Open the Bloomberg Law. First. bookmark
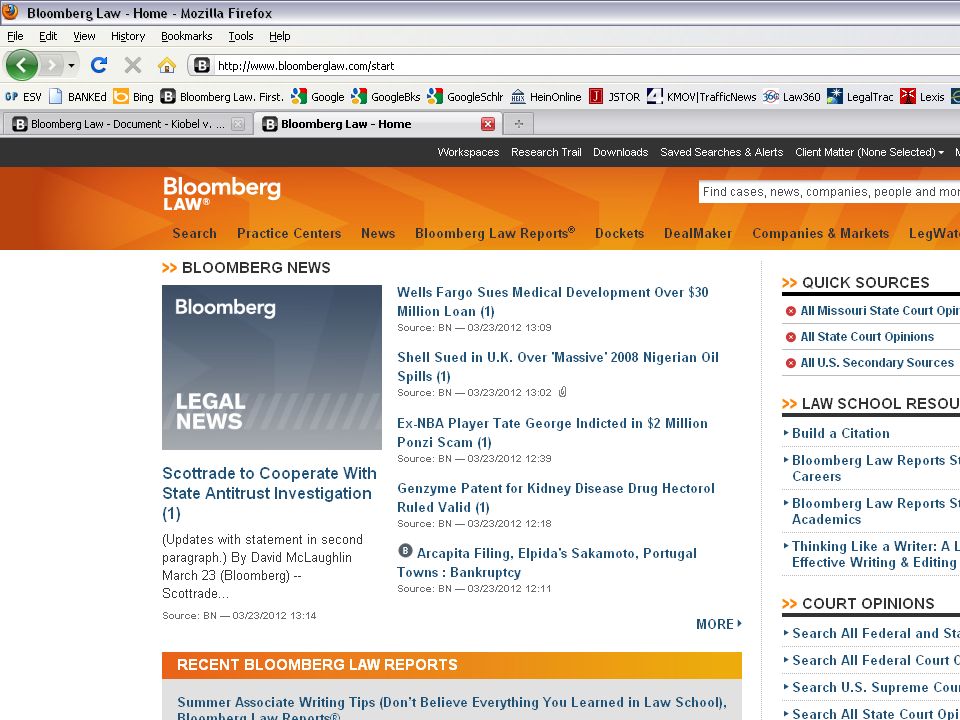The image size is (960, 720). pyautogui.click(x=222, y=97)
